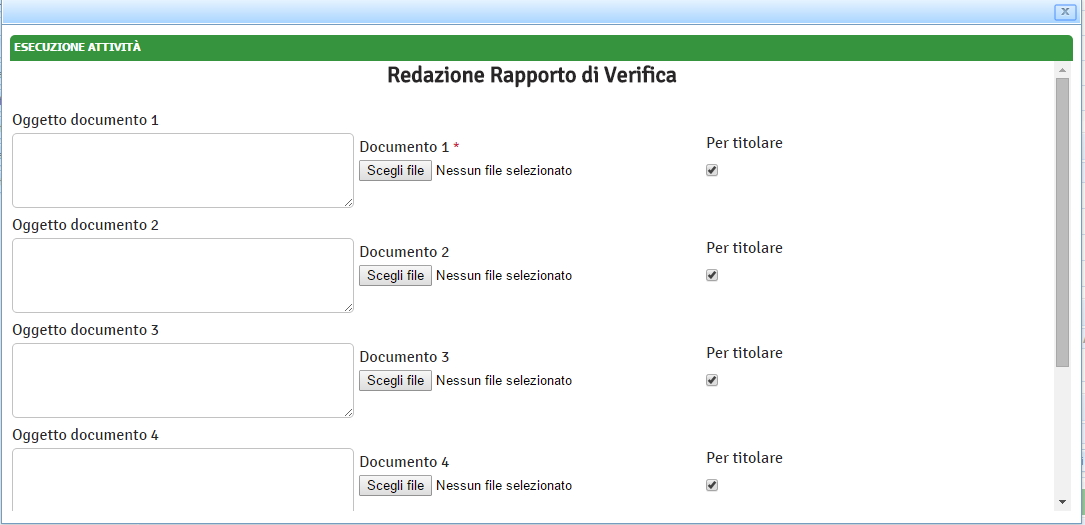Click resize corner of Oggetto documento 3 box

[348, 412]
